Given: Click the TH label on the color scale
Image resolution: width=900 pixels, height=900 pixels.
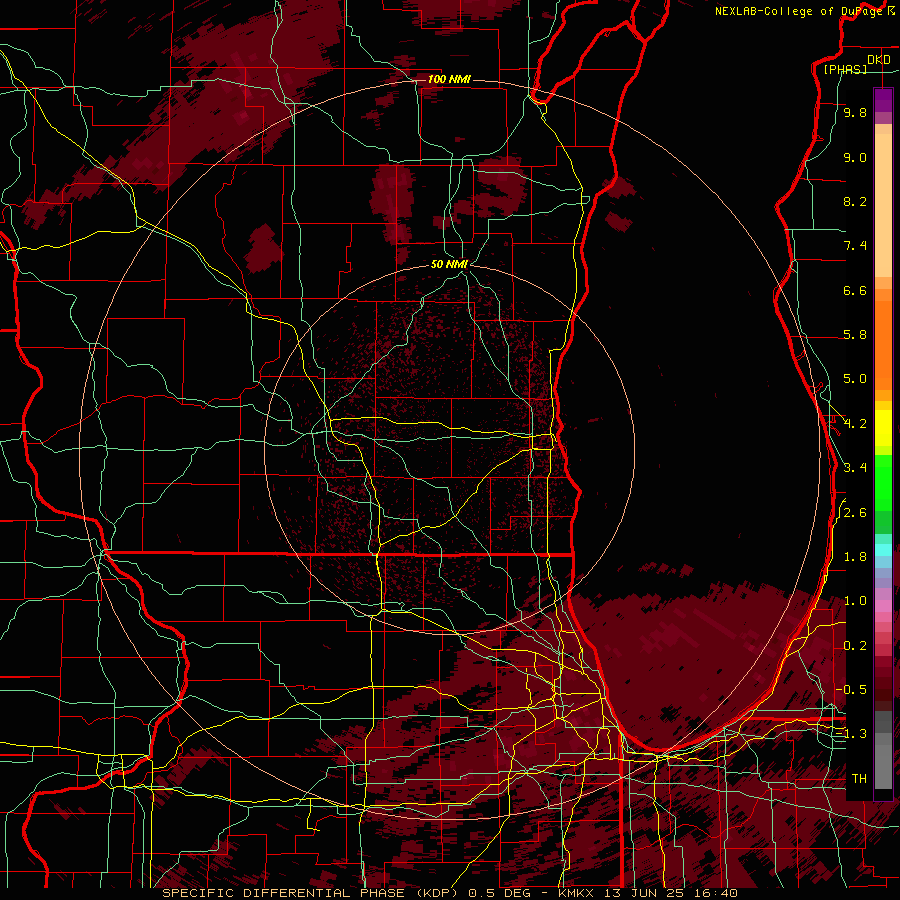Looking at the screenshot, I should (859, 778).
